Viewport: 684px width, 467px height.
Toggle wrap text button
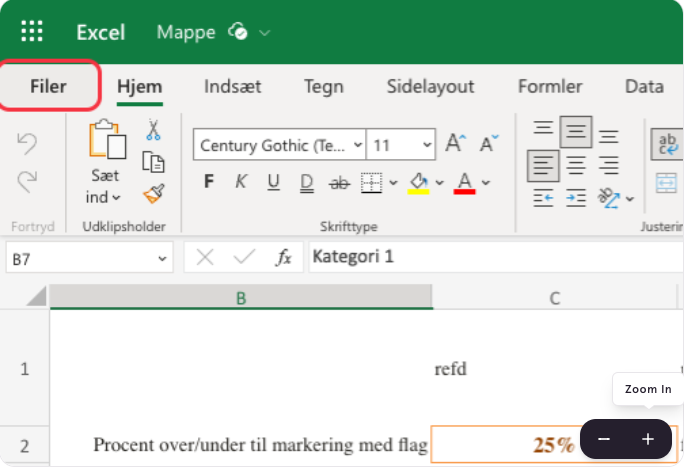click(667, 144)
